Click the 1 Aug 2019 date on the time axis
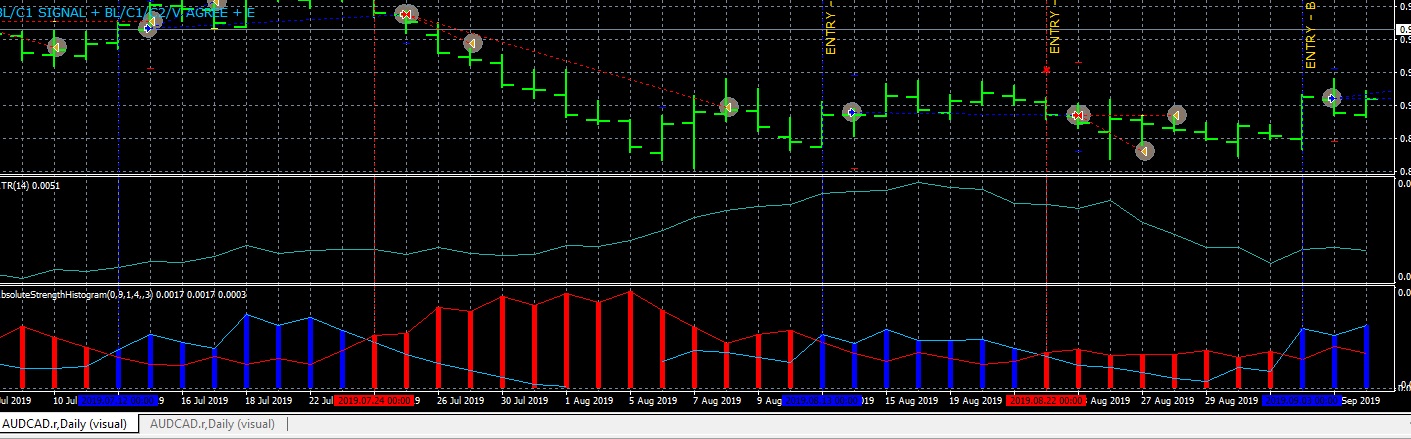This screenshot has height=439, width=1411. pyautogui.click(x=590, y=401)
